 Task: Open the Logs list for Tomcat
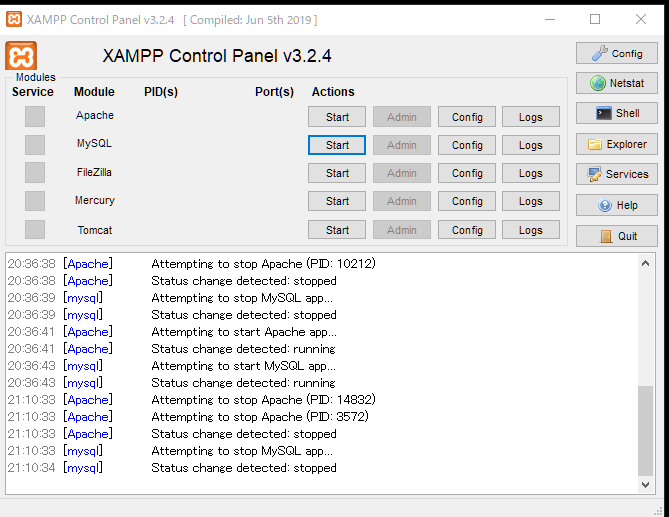tap(531, 230)
